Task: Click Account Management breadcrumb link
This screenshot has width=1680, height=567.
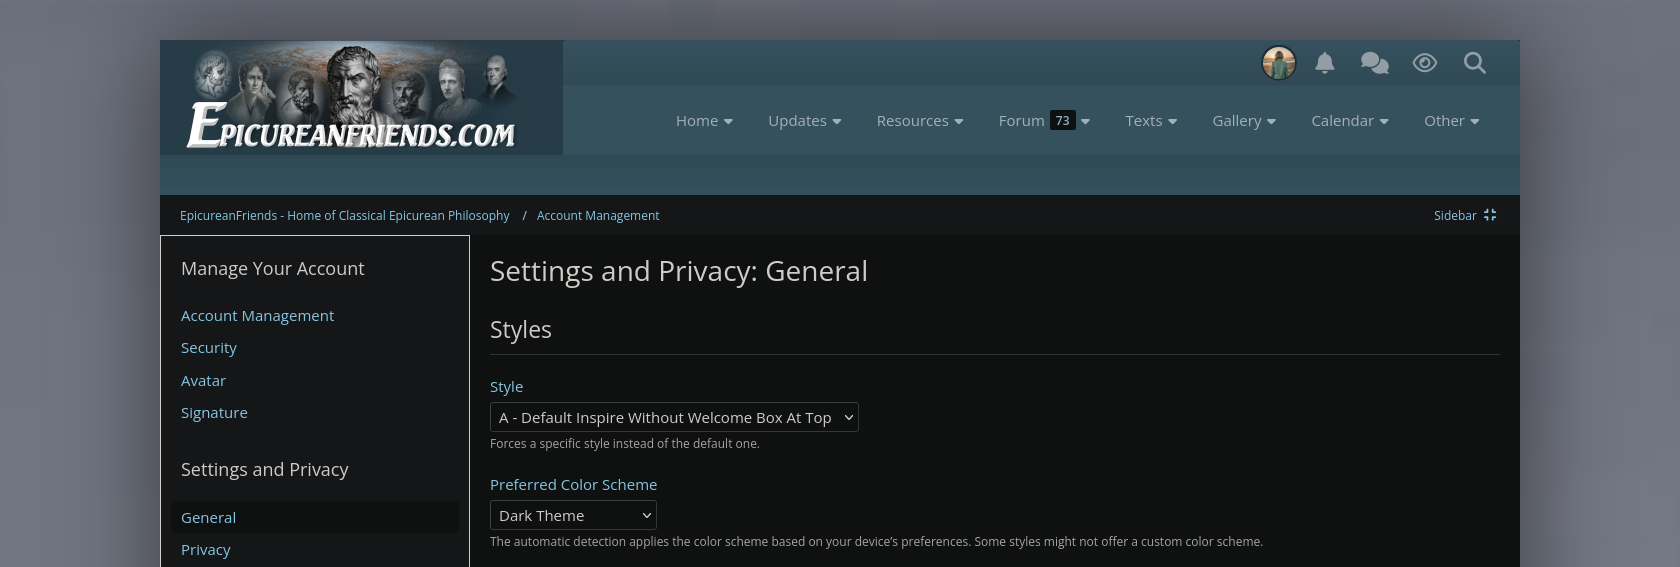Action: pyautogui.click(x=598, y=215)
